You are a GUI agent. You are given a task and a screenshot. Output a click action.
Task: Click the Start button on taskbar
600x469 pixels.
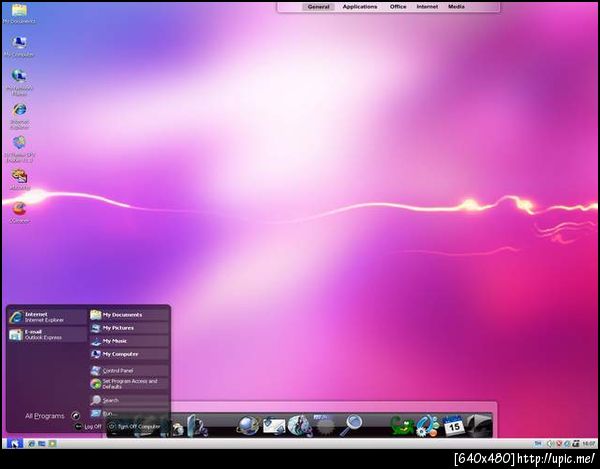click(x=14, y=444)
